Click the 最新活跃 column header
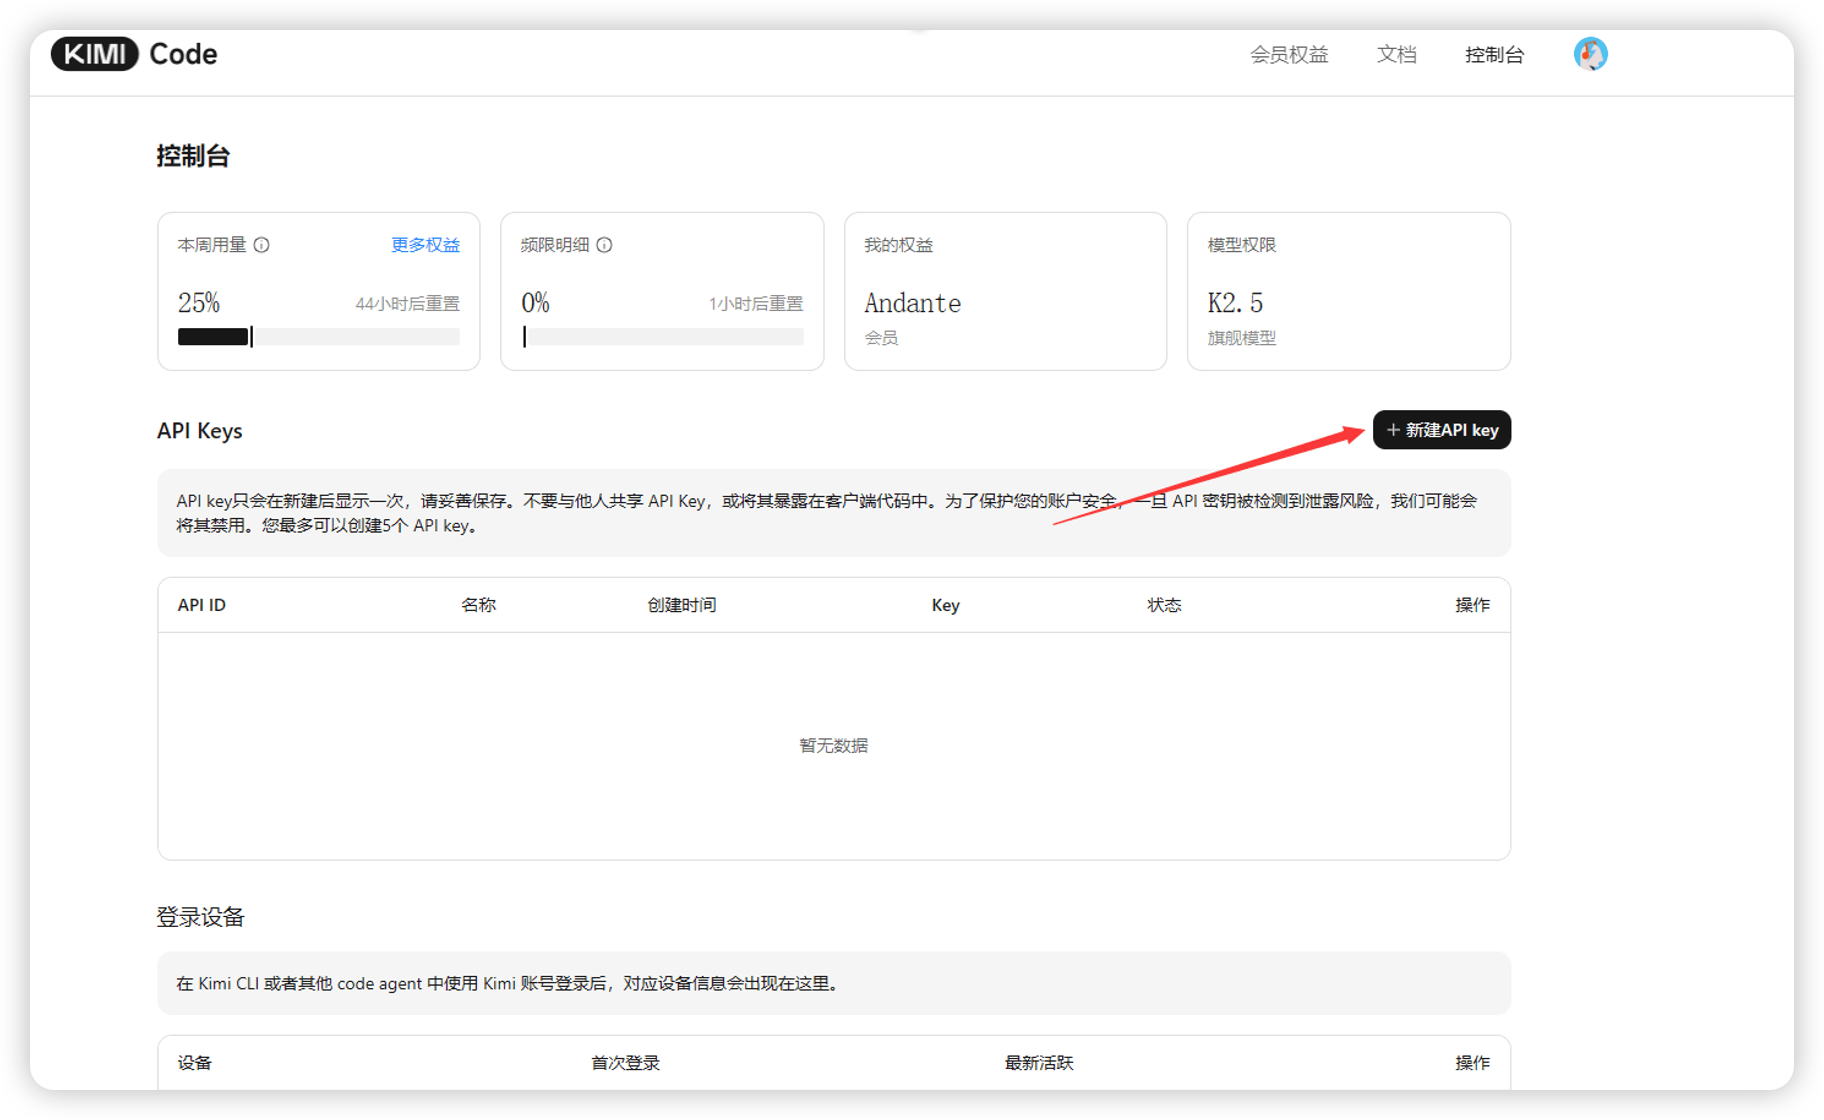This screenshot has width=1824, height=1120. coord(1039,1063)
